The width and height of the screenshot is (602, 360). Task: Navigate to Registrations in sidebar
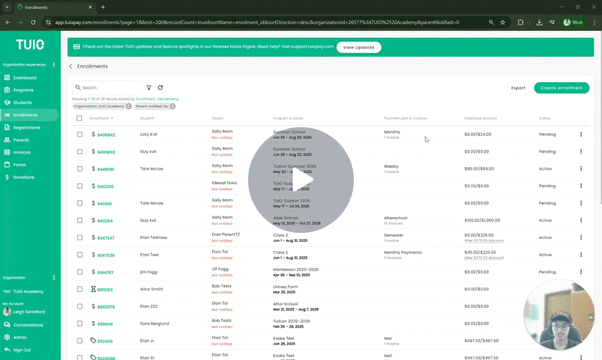click(x=26, y=127)
